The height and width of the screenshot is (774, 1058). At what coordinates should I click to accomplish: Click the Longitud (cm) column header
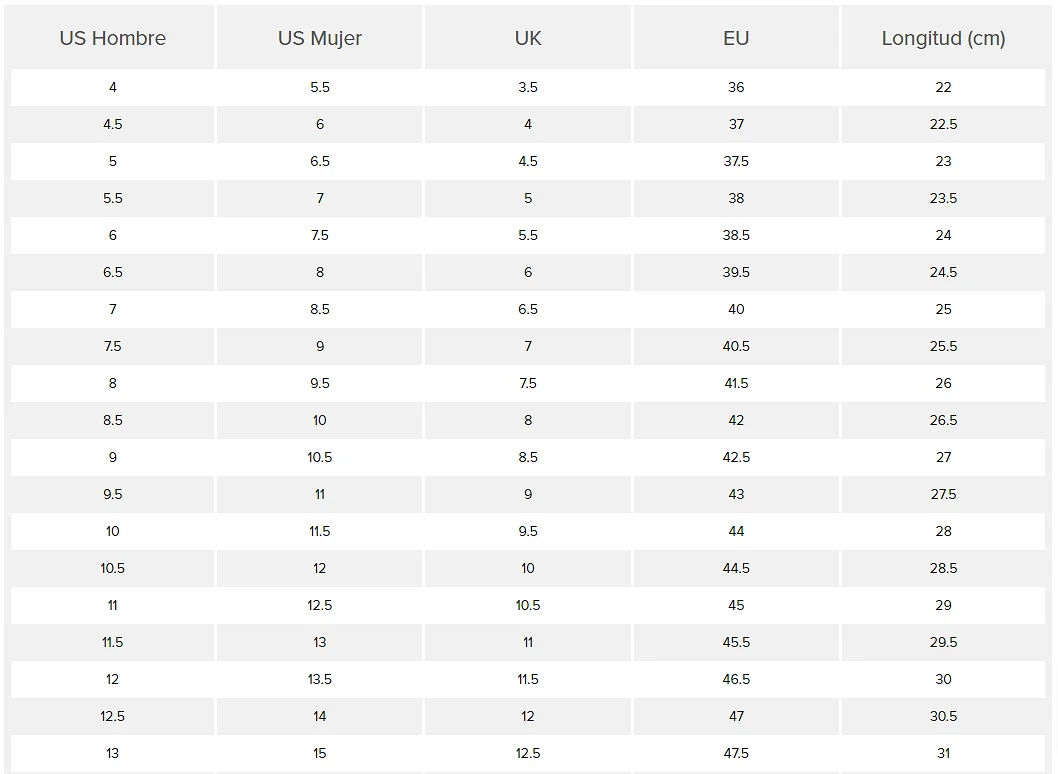(943, 38)
